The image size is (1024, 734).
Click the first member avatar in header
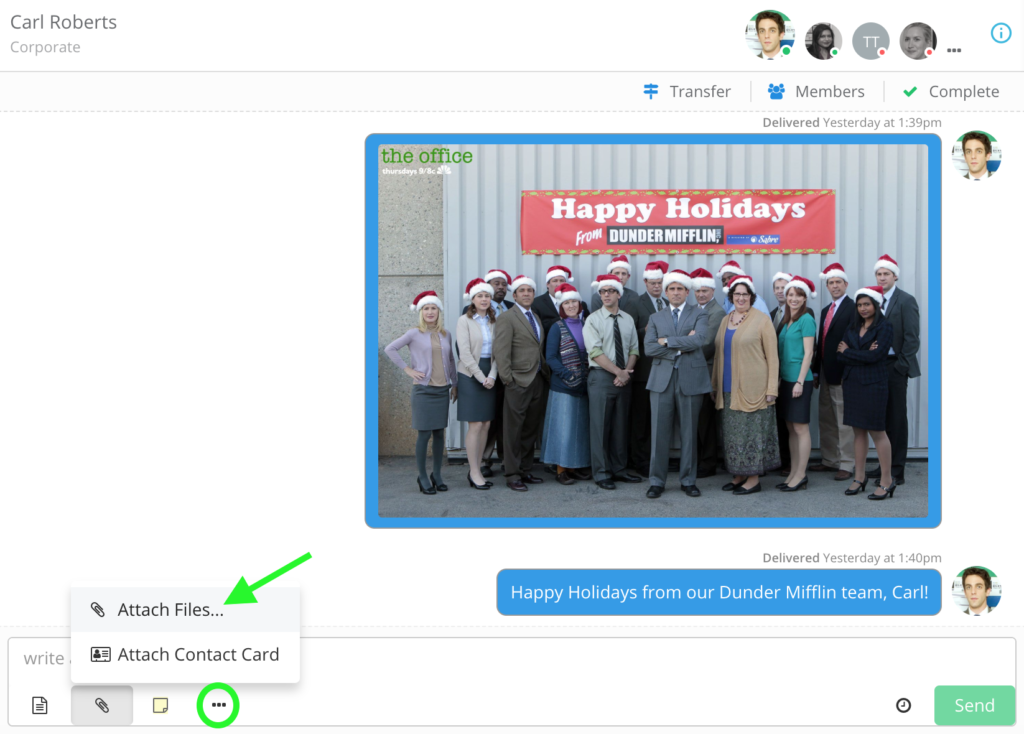tap(769, 36)
